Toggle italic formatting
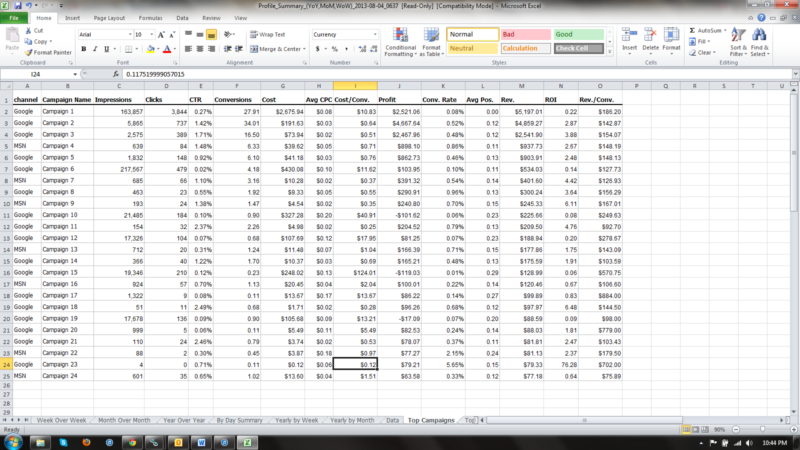Image resolution: width=800 pixels, height=450 pixels. (x=95, y=48)
